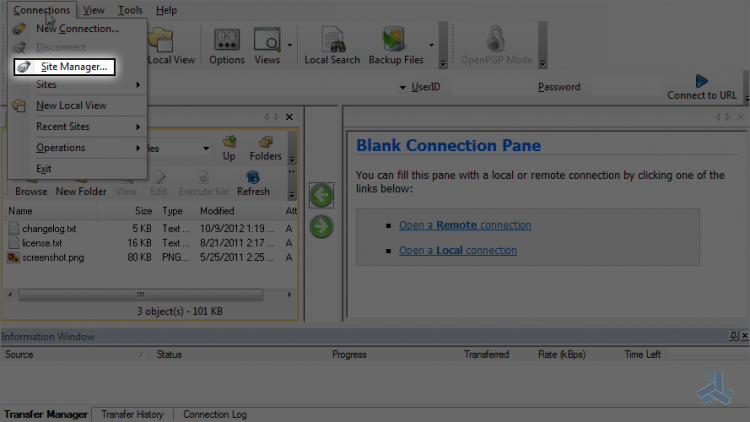
Task: Click the local pane horizontal scrollbar
Action: (141, 295)
